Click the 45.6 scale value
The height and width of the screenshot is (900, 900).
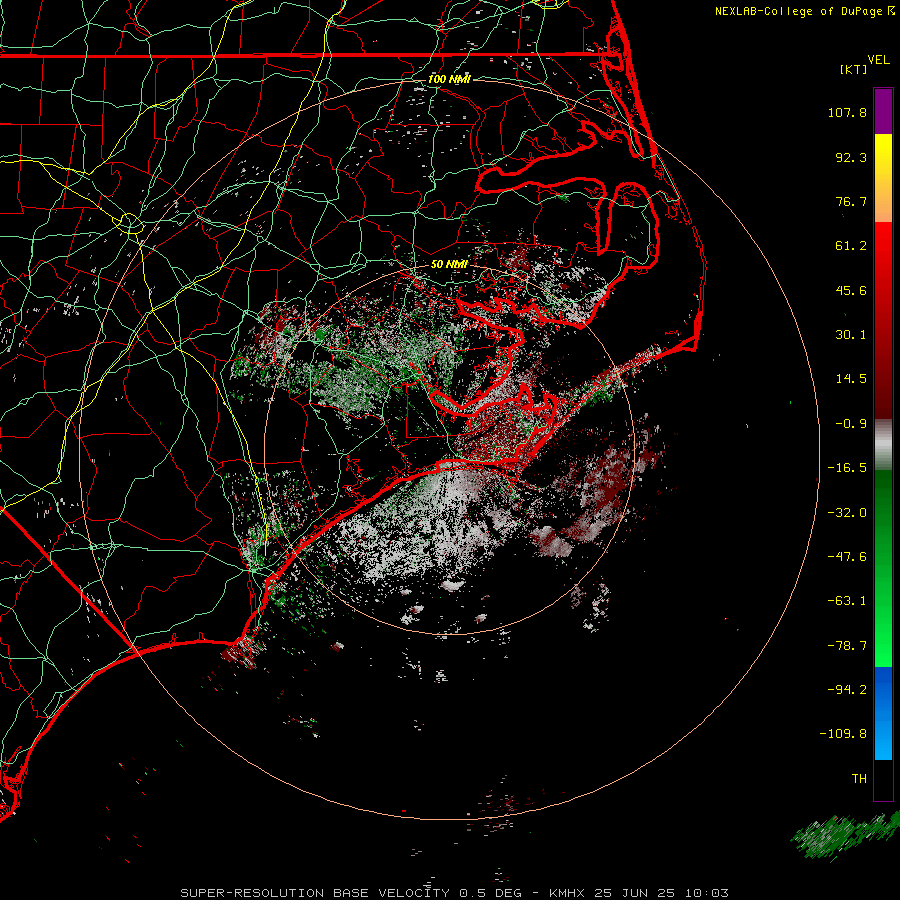coord(851,290)
